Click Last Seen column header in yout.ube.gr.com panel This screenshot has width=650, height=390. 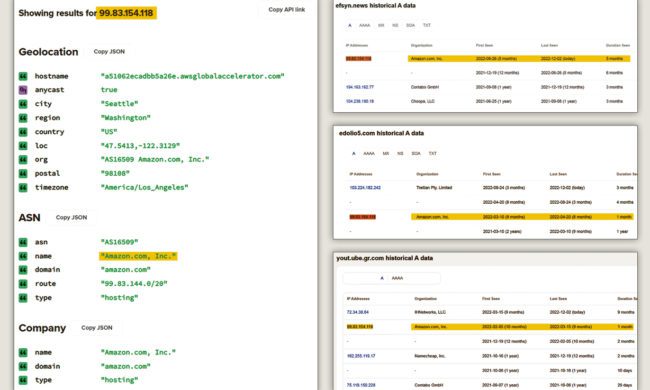pos(558,299)
